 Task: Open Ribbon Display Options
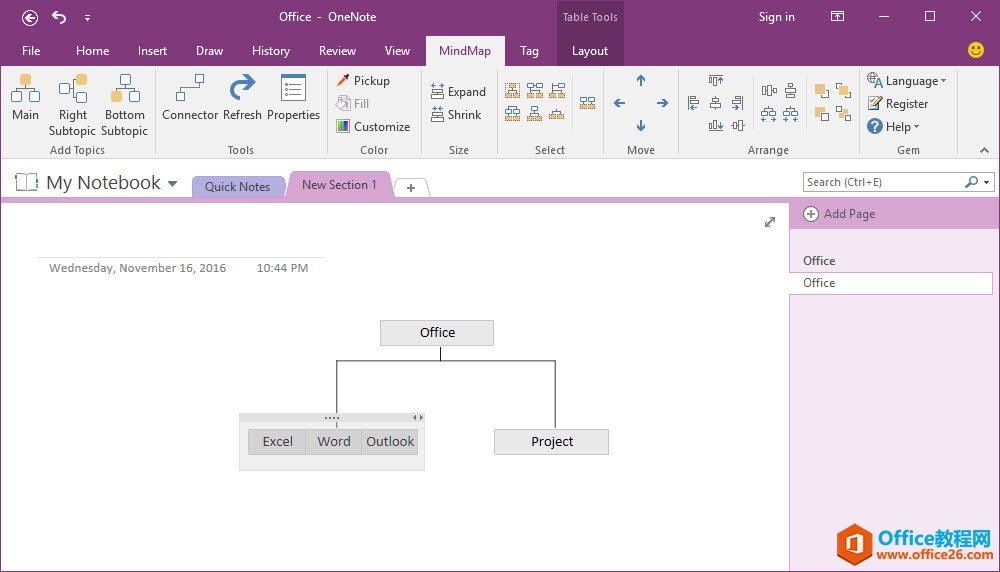pos(837,17)
